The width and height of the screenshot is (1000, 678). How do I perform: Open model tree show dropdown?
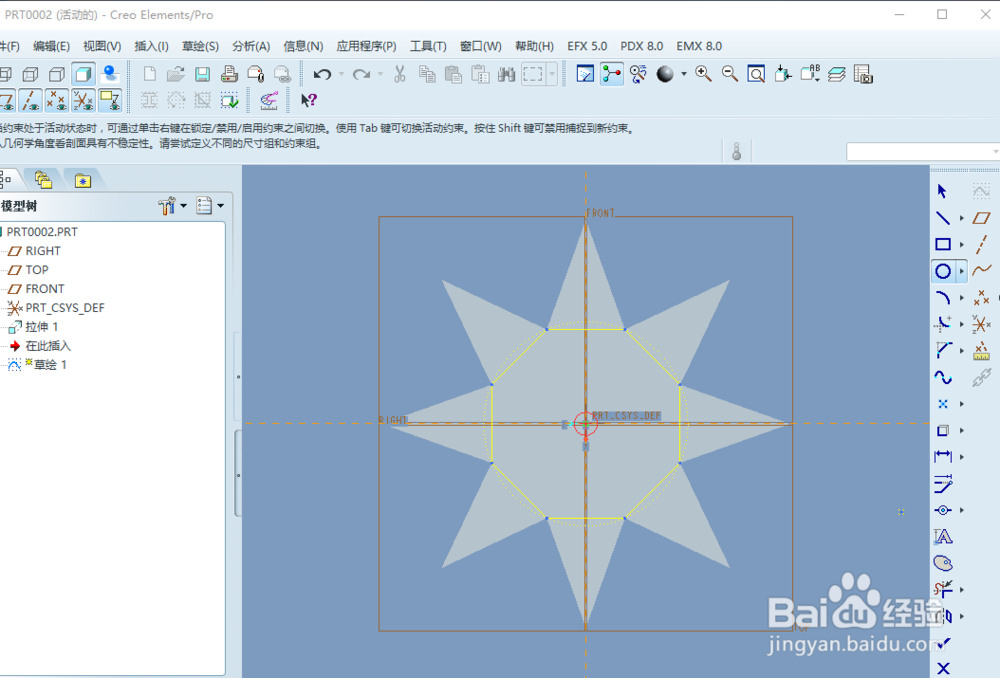[x=210, y=205]
